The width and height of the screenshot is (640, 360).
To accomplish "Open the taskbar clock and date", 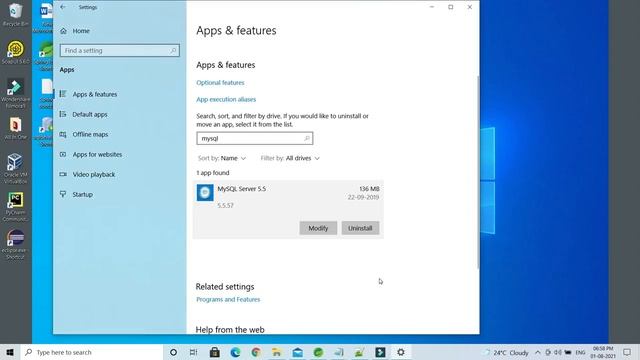I will point(603,352).
